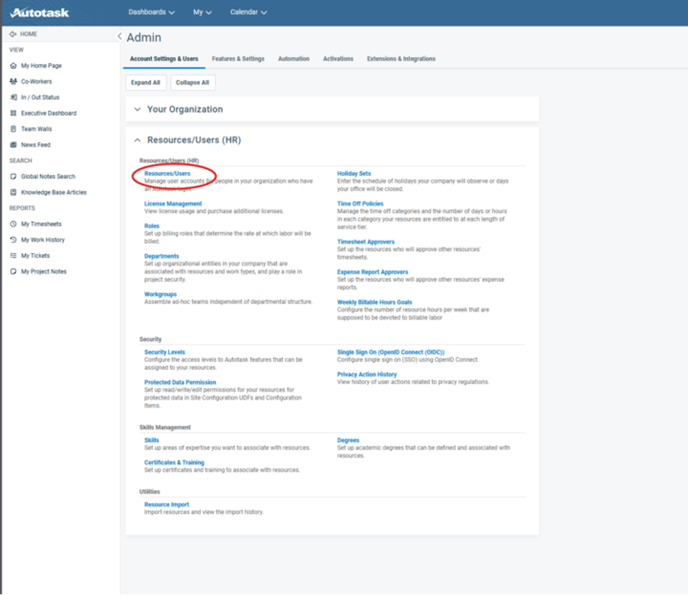Viewport: 688px width, 595px height.
Task: Click the News Feed icon
Action: (13, 145)
